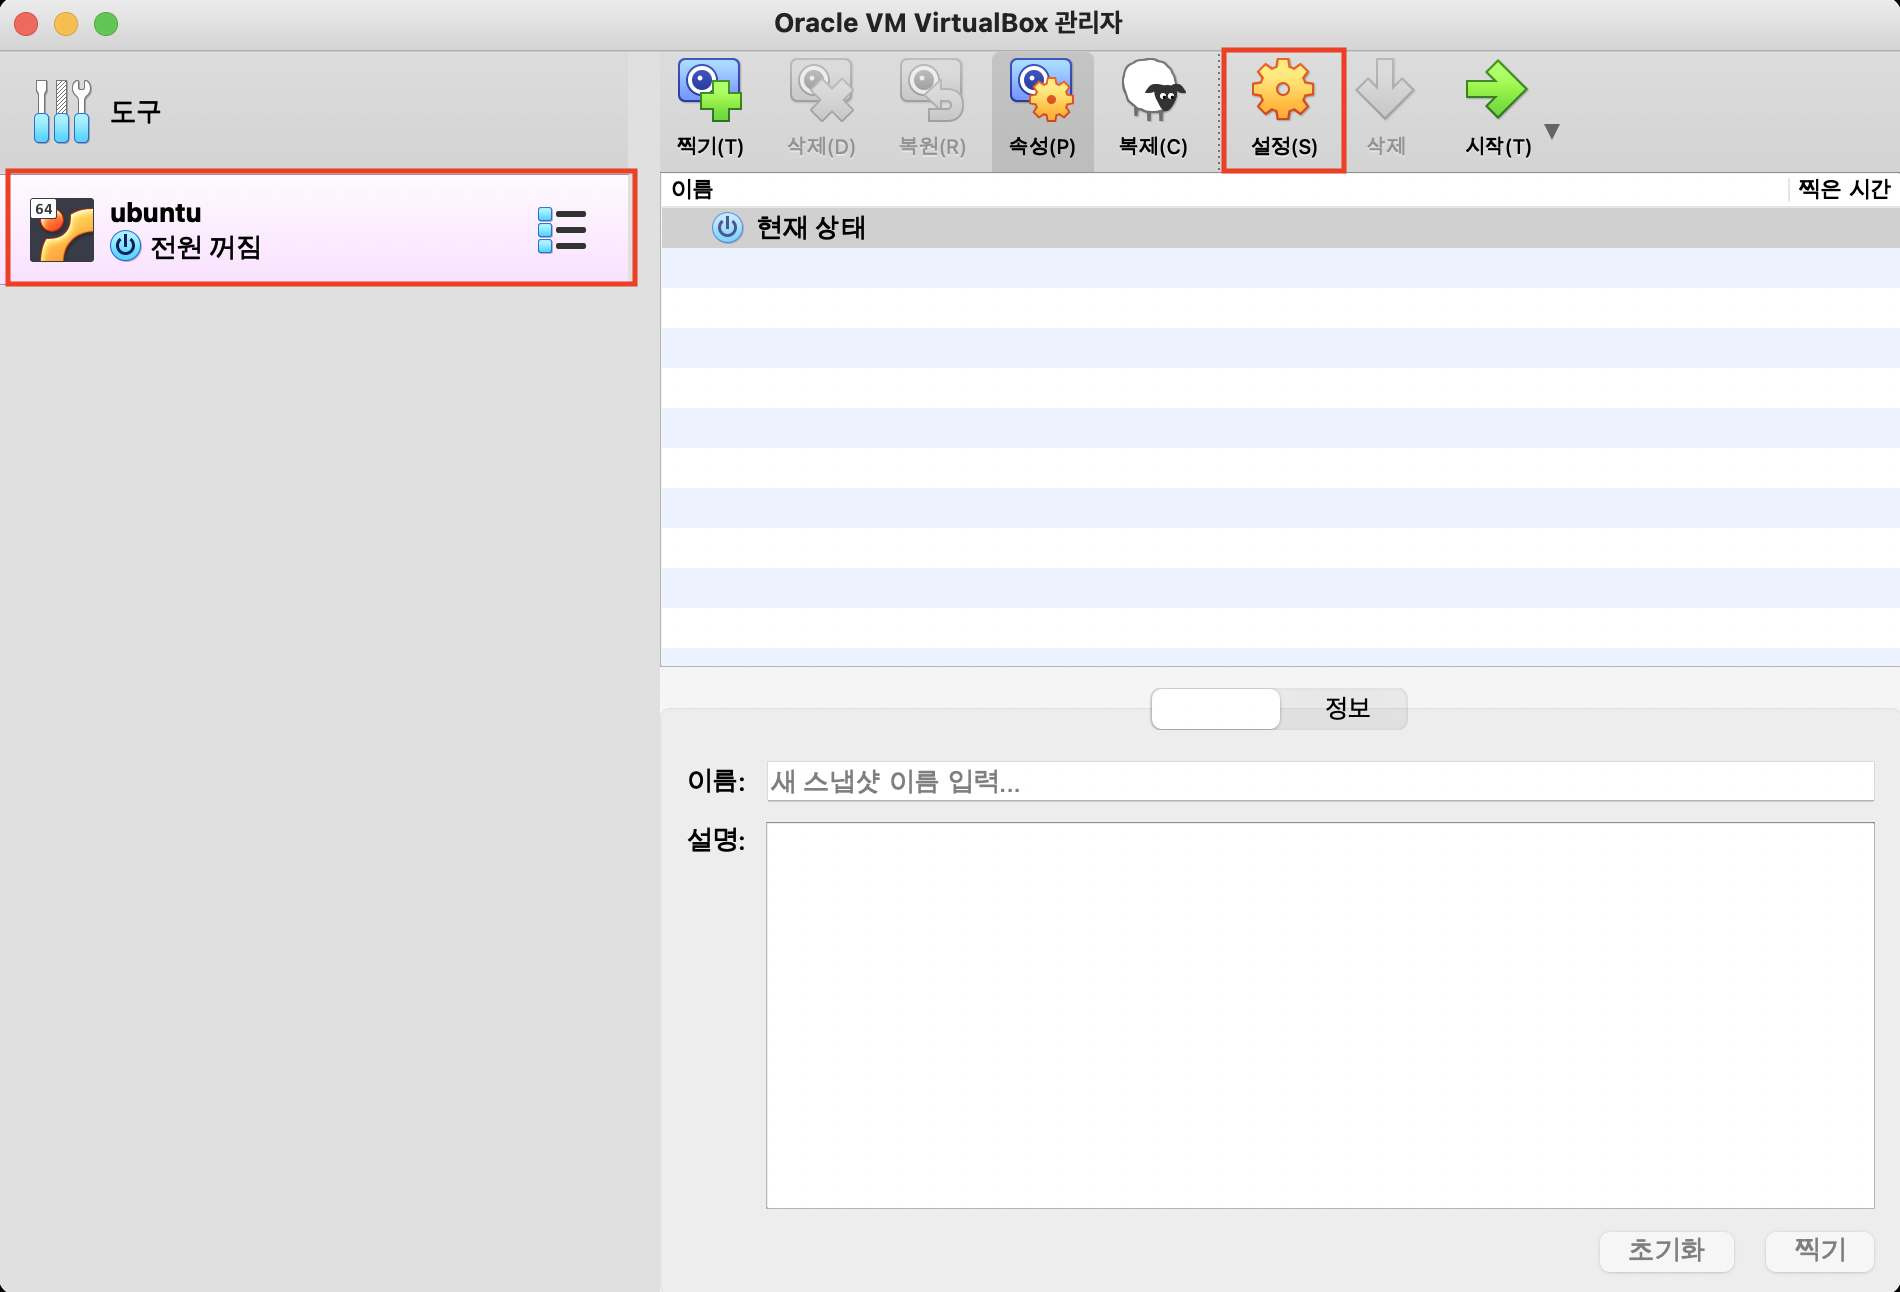Minimize the window with yellow button
Image resolution: width=1900 pixels, height=1292 pixels.
click(x=66, y=23)
